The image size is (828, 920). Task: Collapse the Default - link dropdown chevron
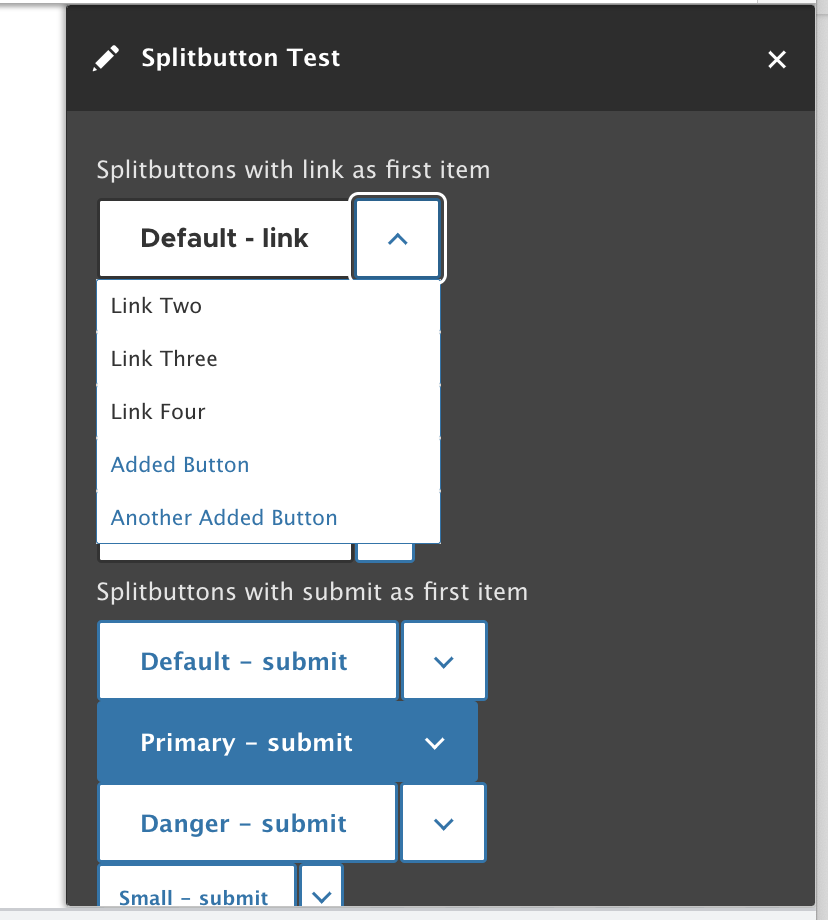click(x=397, y=239)
